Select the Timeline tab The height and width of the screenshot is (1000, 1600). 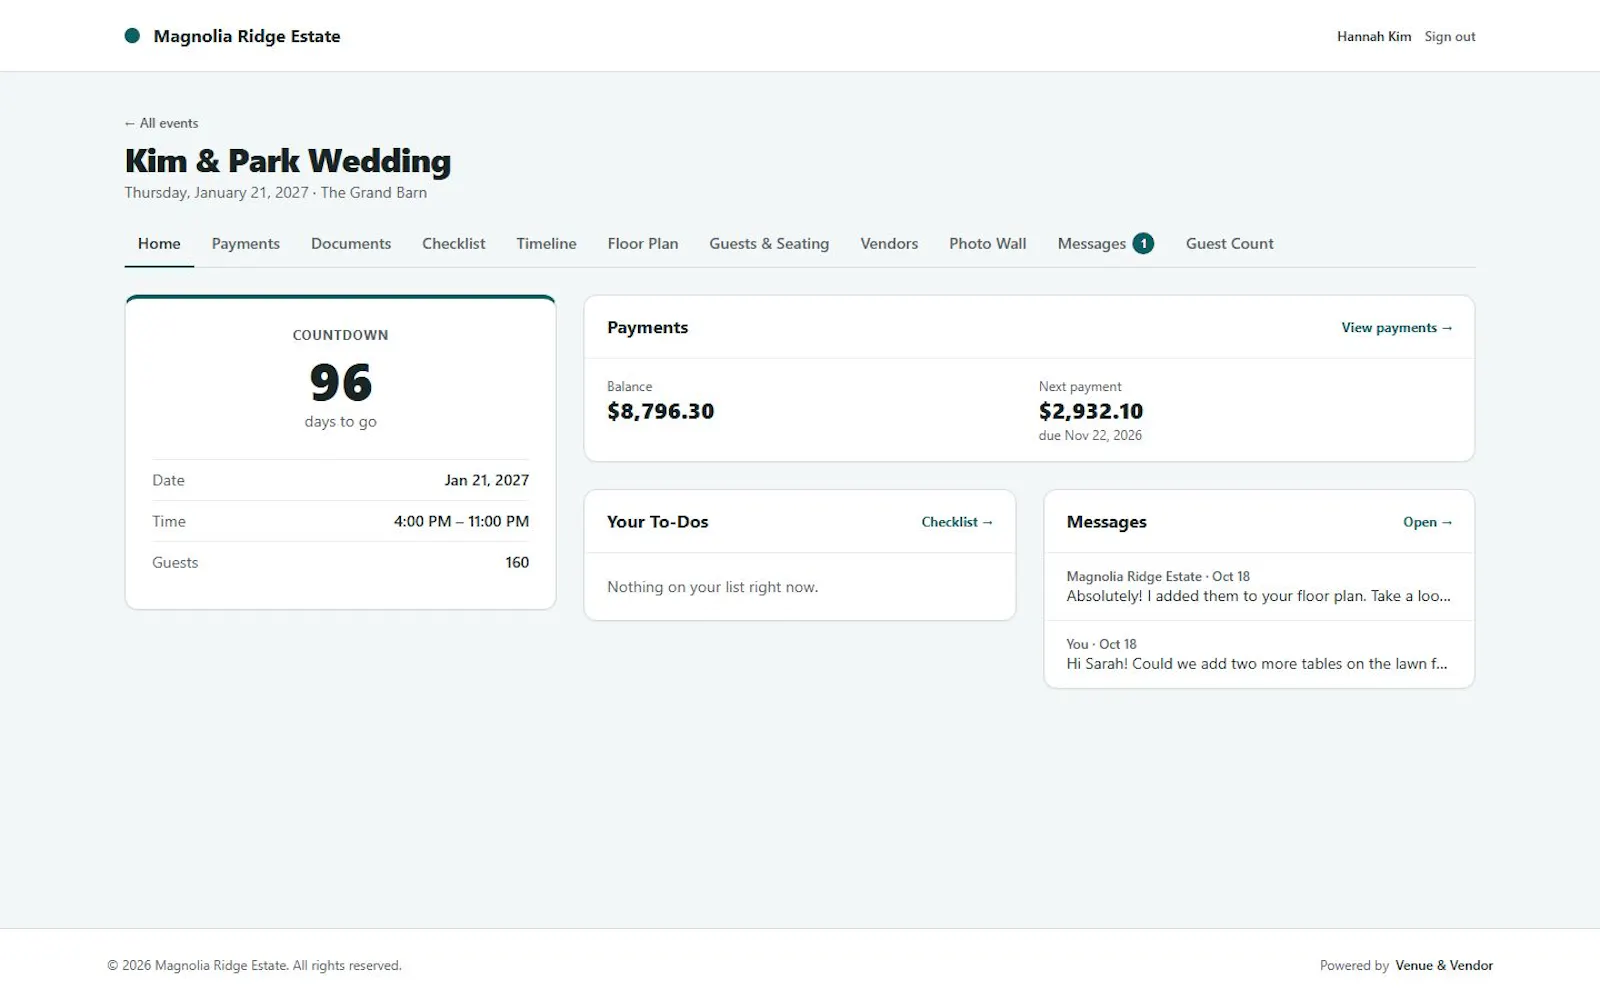[547, 243]
